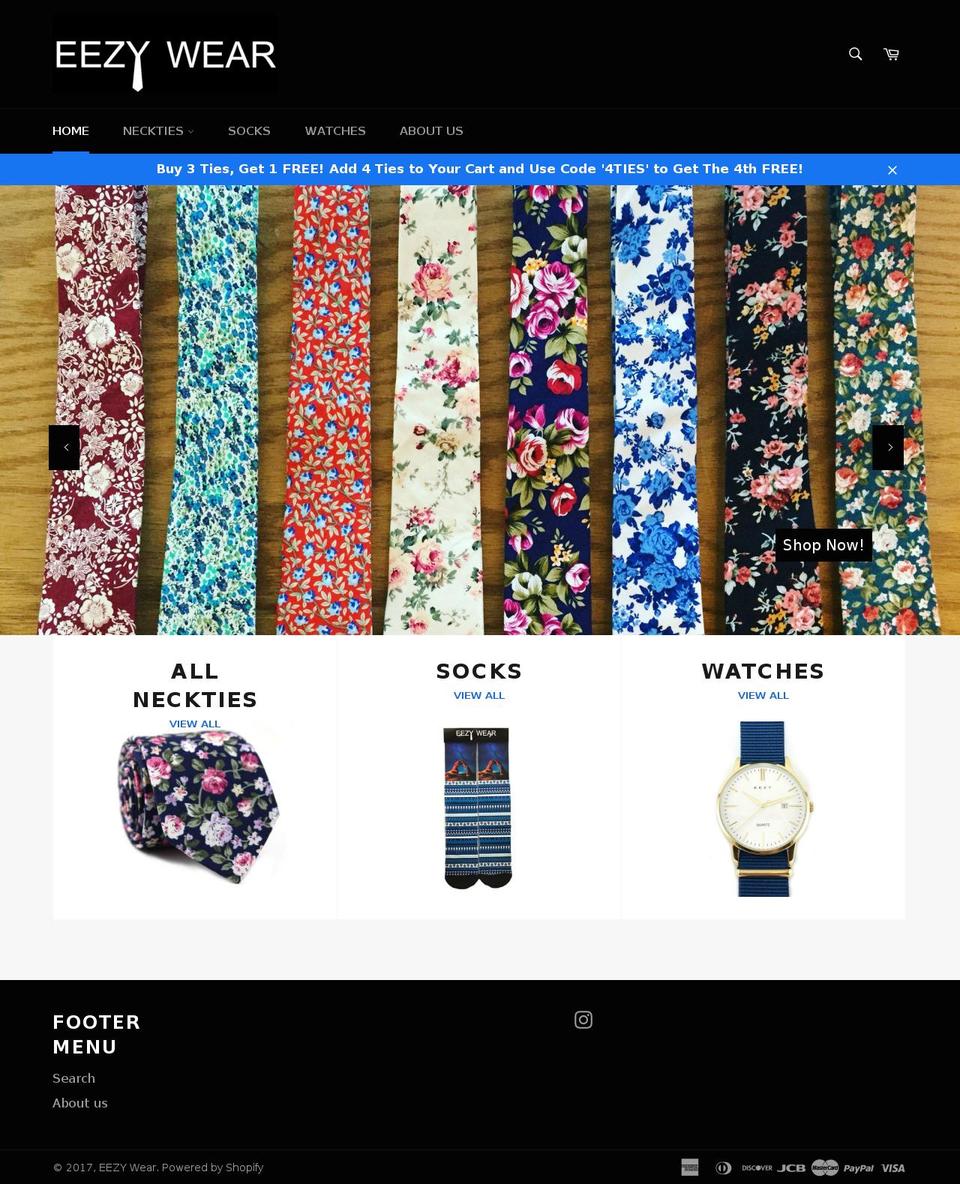Click the American Express payment icon
960x1184 pixels.
pos(690,1167)
